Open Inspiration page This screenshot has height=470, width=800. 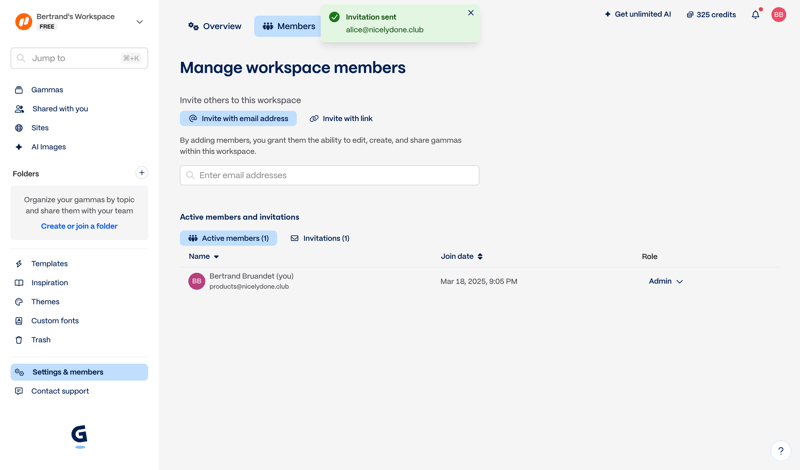coord(49,283)
